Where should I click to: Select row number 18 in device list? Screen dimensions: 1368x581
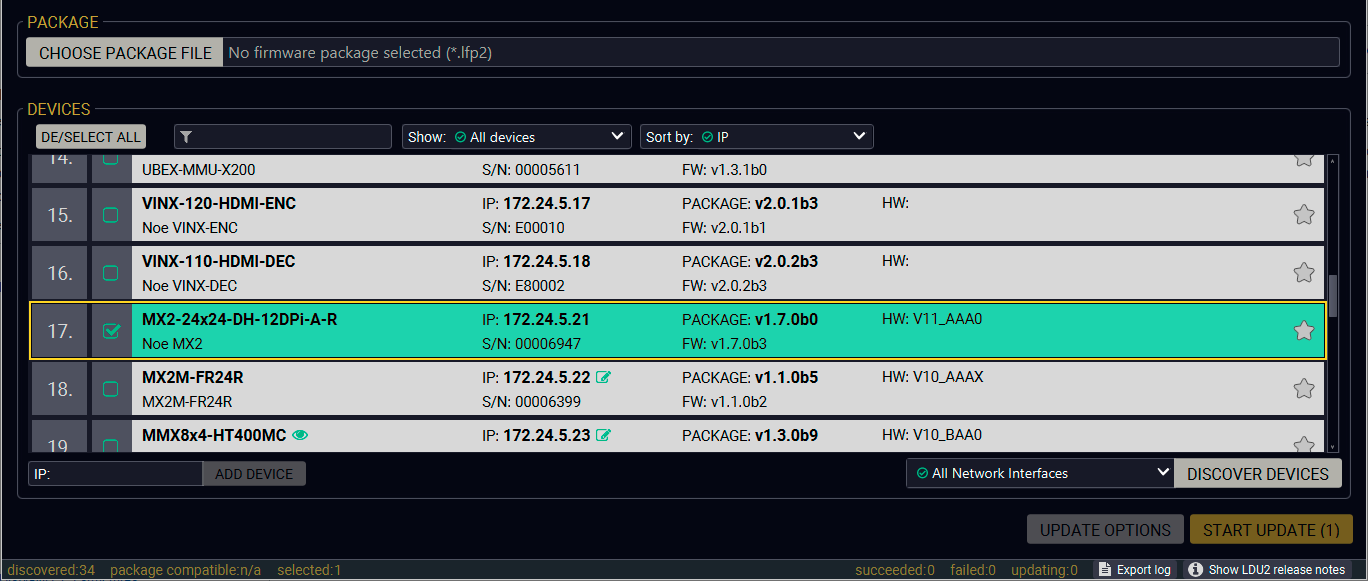60,389
